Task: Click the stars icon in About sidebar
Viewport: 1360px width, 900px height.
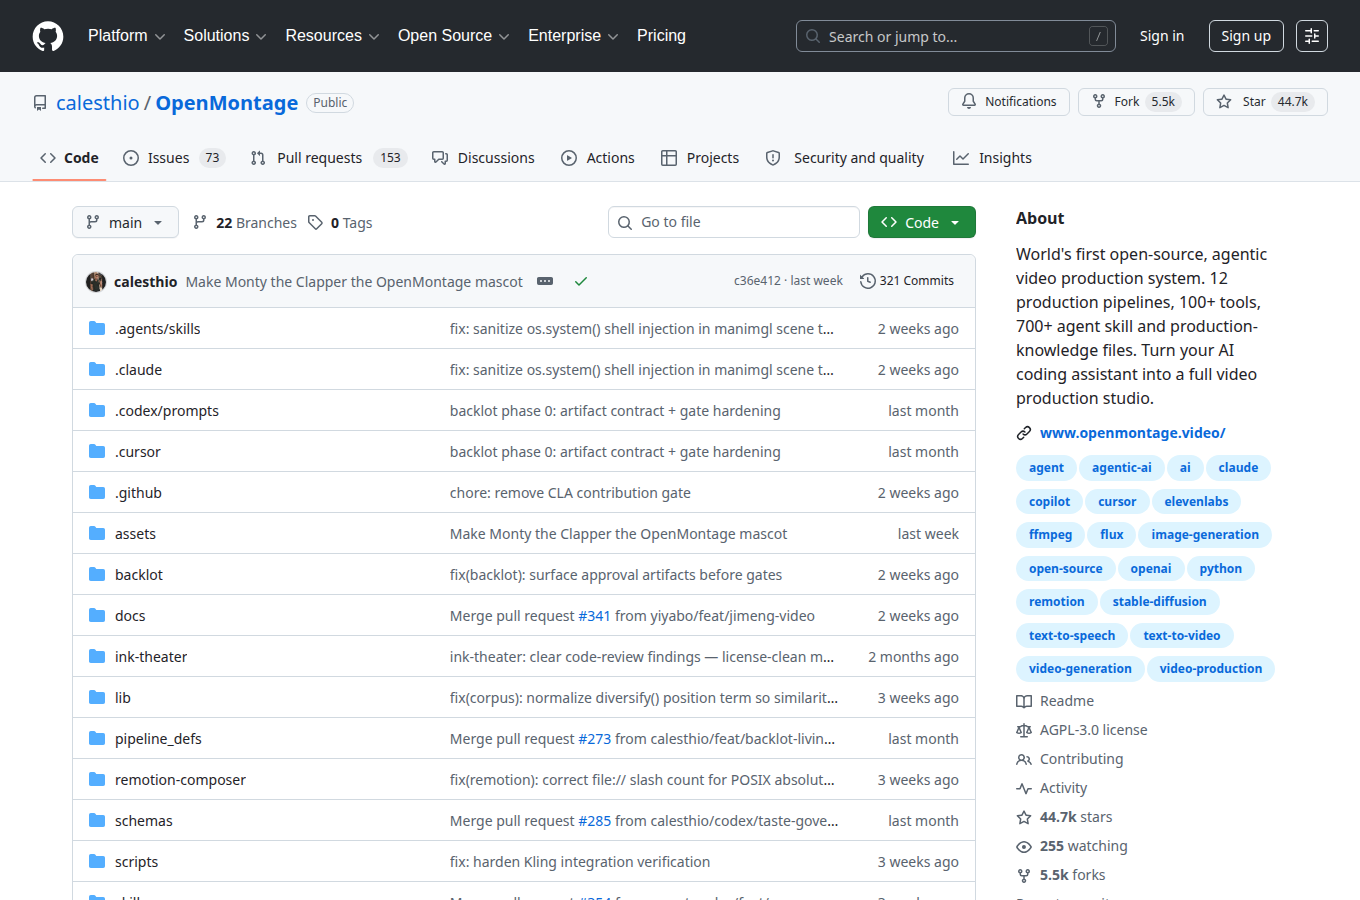Action: coord(1024,817)
